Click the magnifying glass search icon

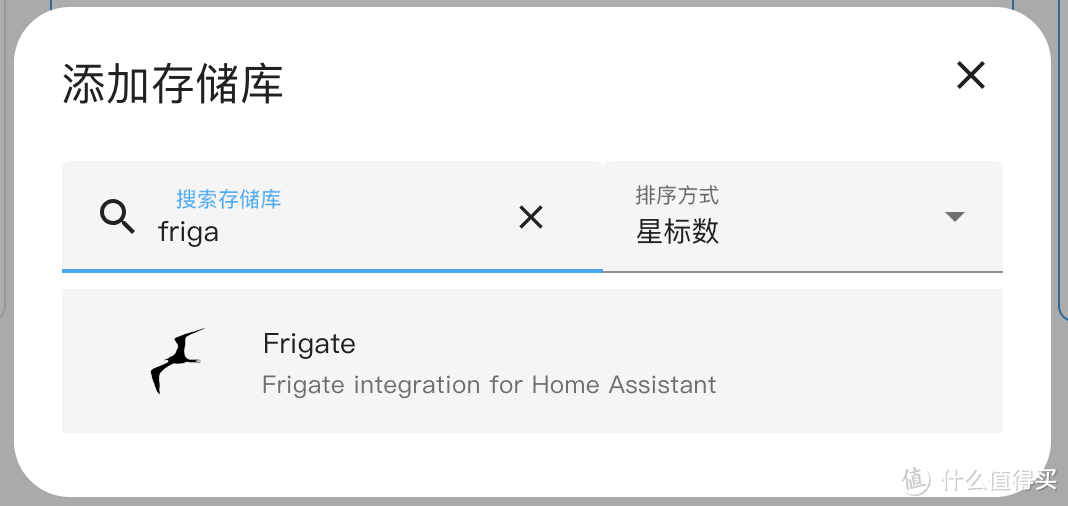coord(117,216)
